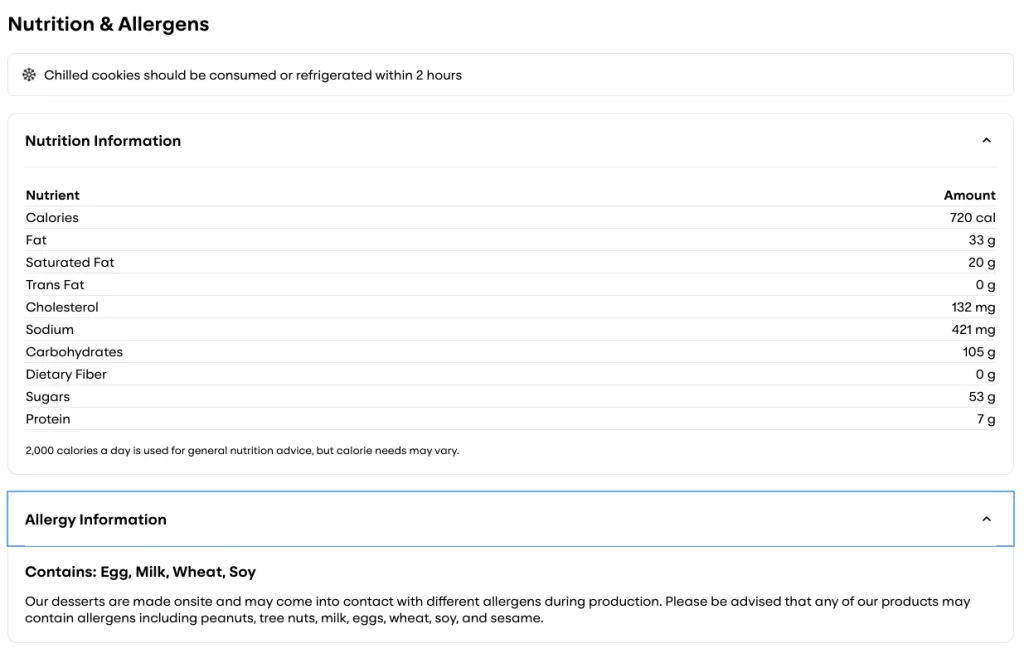Click the snowflake chilled icon
The width and height of the screenshot is (1024, 653).
click(x=29, y=75)
